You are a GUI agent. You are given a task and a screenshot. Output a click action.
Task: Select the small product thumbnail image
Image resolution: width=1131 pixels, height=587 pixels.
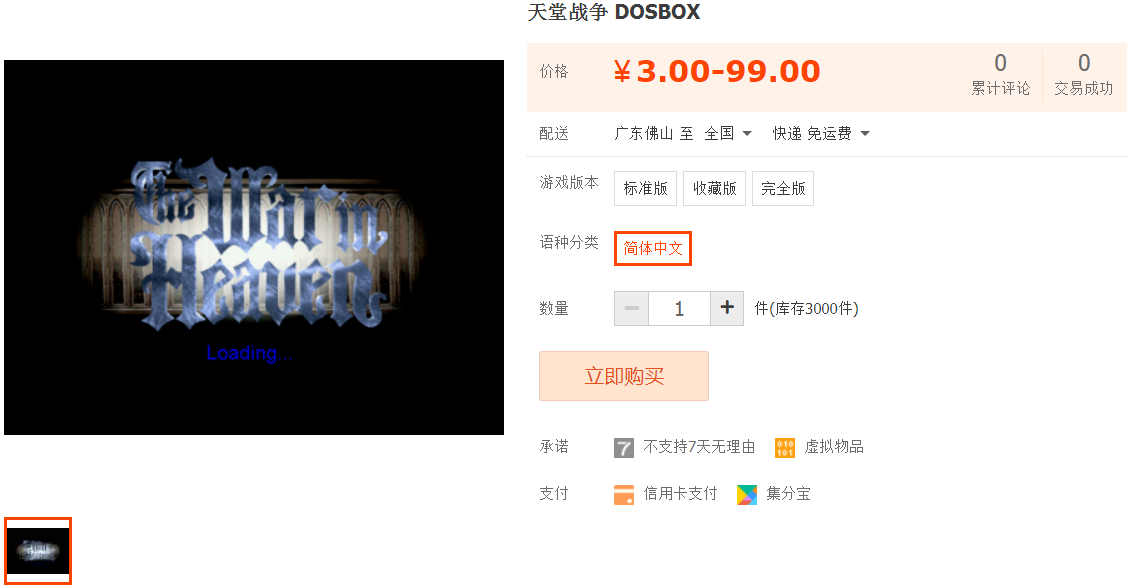coord(38,551)
